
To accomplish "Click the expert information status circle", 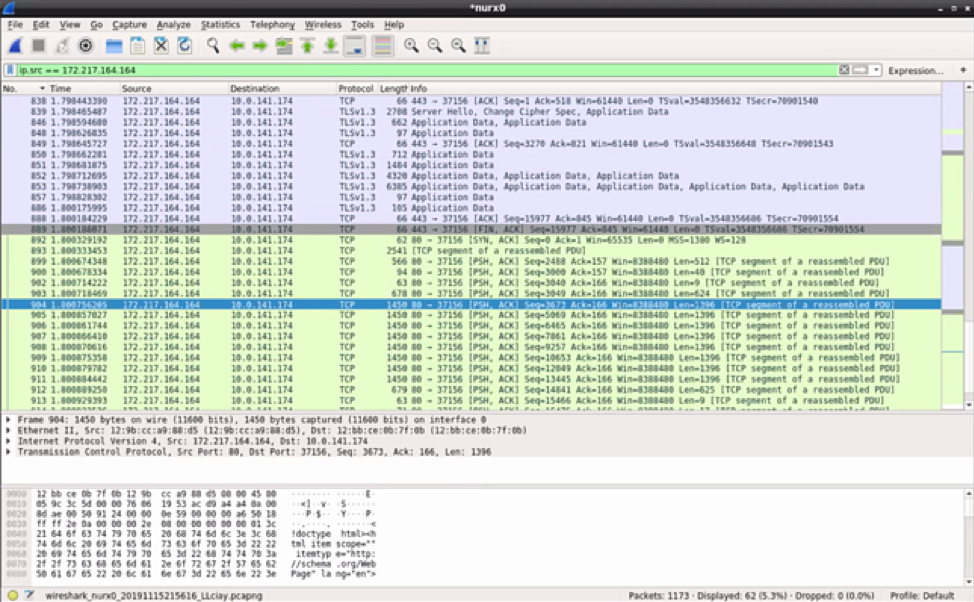I will (12, 595).
